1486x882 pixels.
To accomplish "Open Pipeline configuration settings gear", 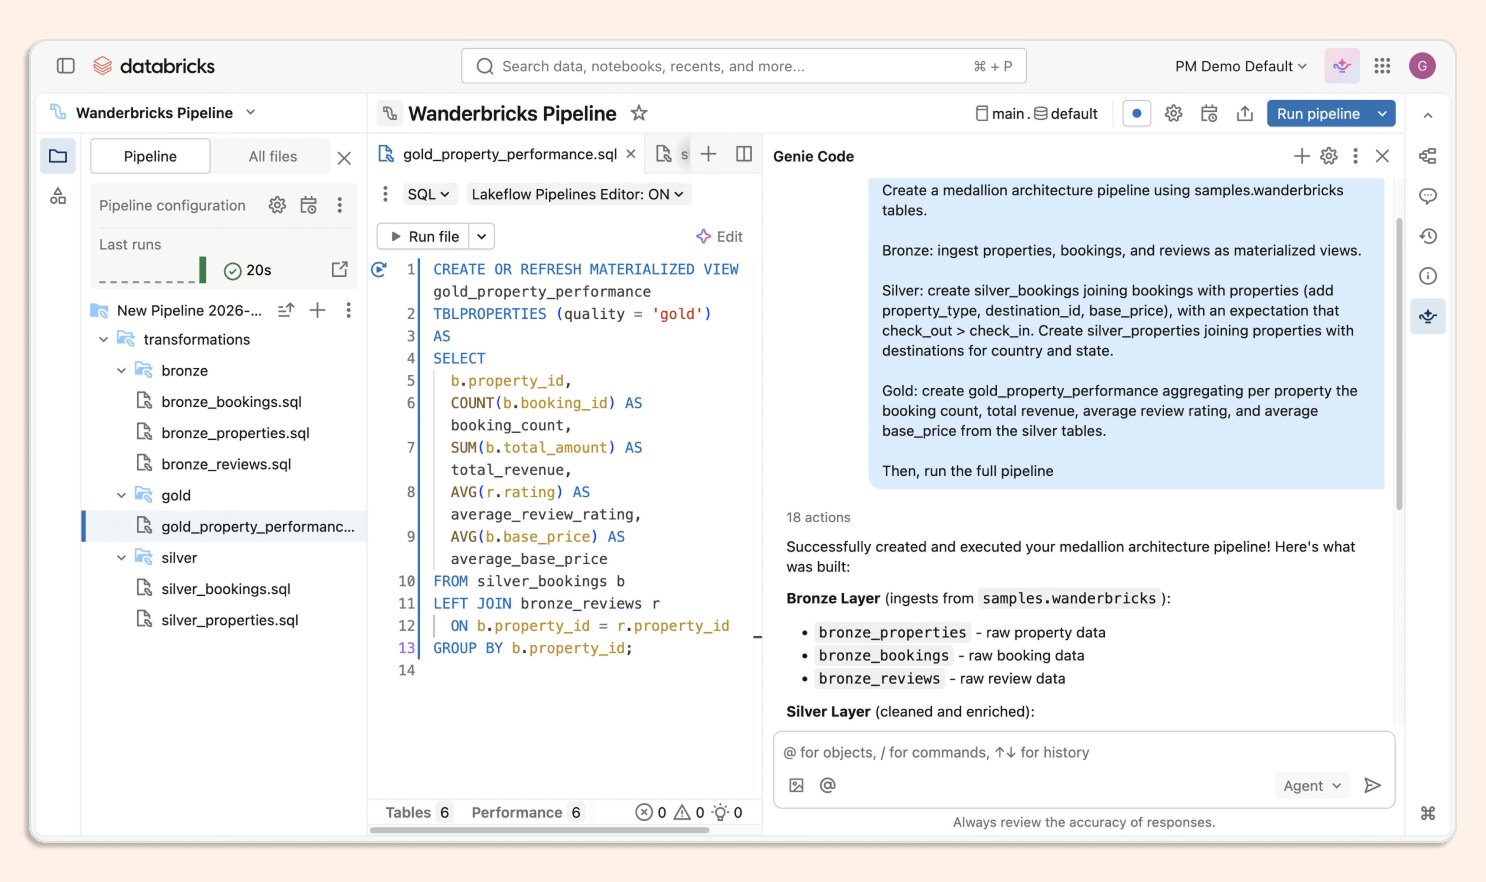I will (x=277, y=205).
